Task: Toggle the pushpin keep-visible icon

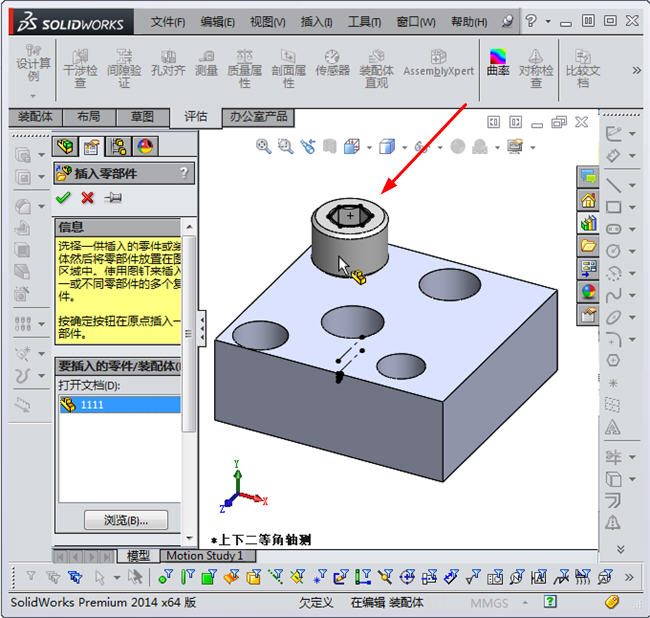Action: 113,197
